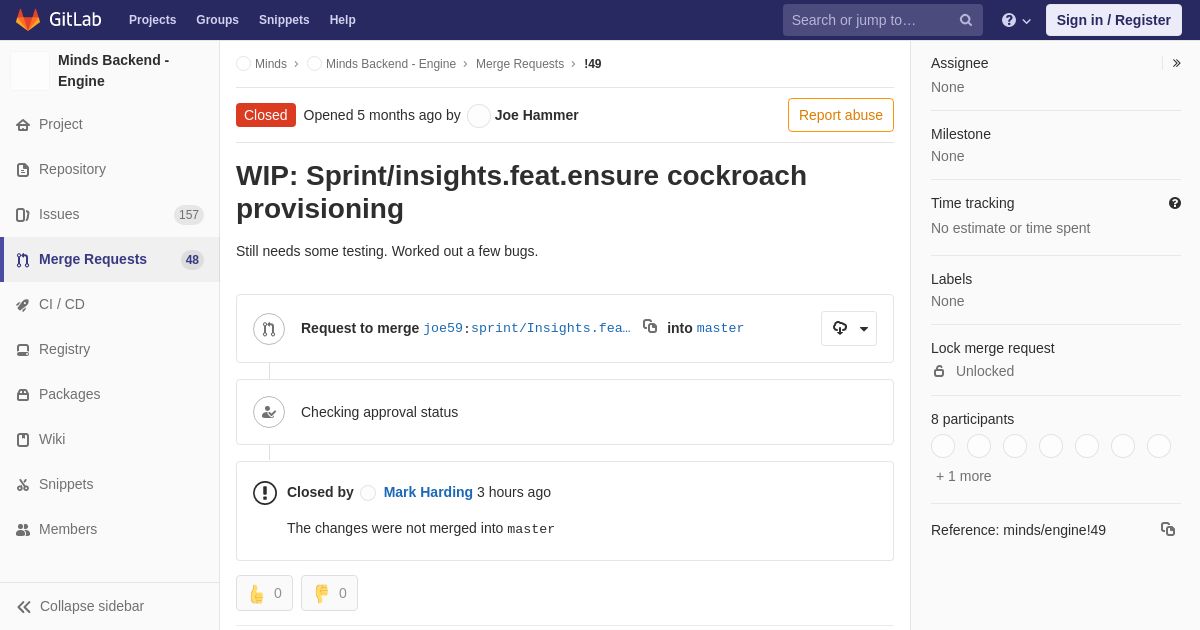The image size is (1200, 630).
Task: Open the Groups menu in navbar
Action: [x=217, y=20]
